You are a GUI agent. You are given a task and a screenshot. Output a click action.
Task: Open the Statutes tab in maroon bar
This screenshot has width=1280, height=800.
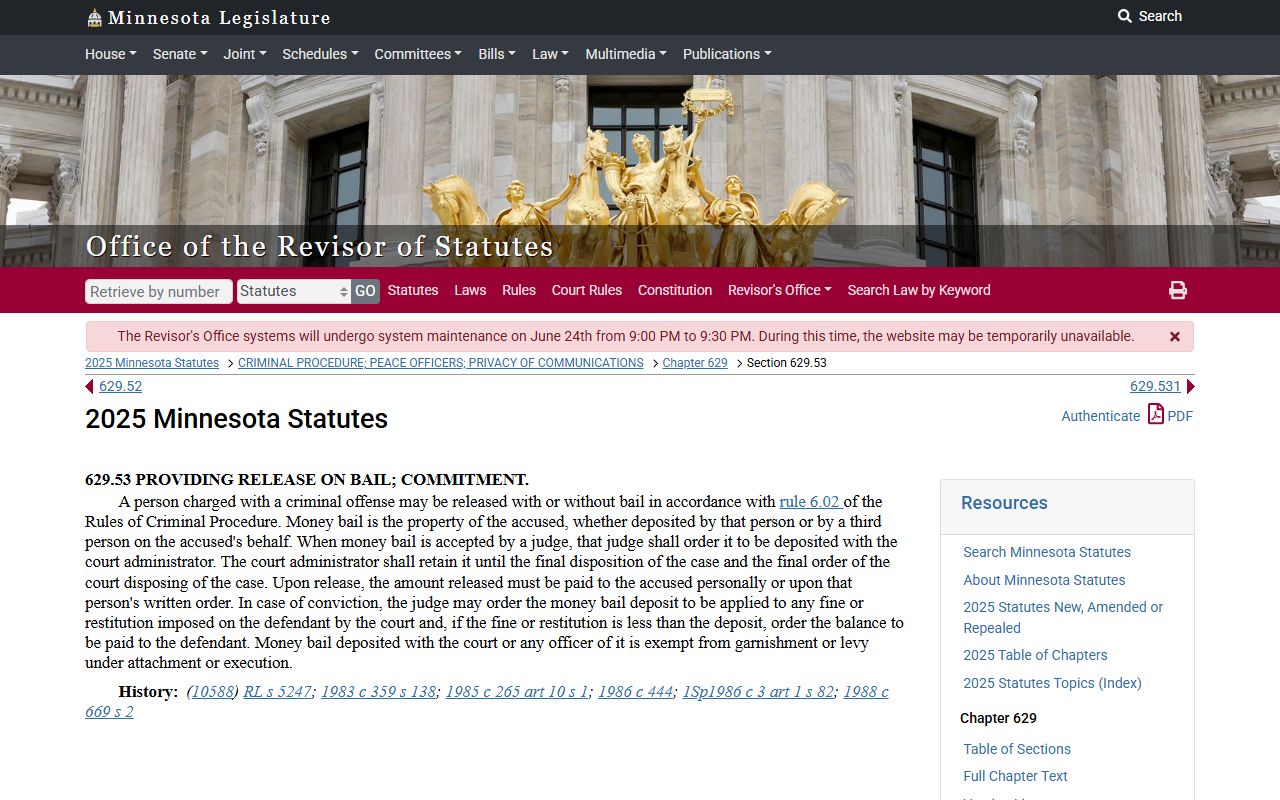click(x=413, y=290)
